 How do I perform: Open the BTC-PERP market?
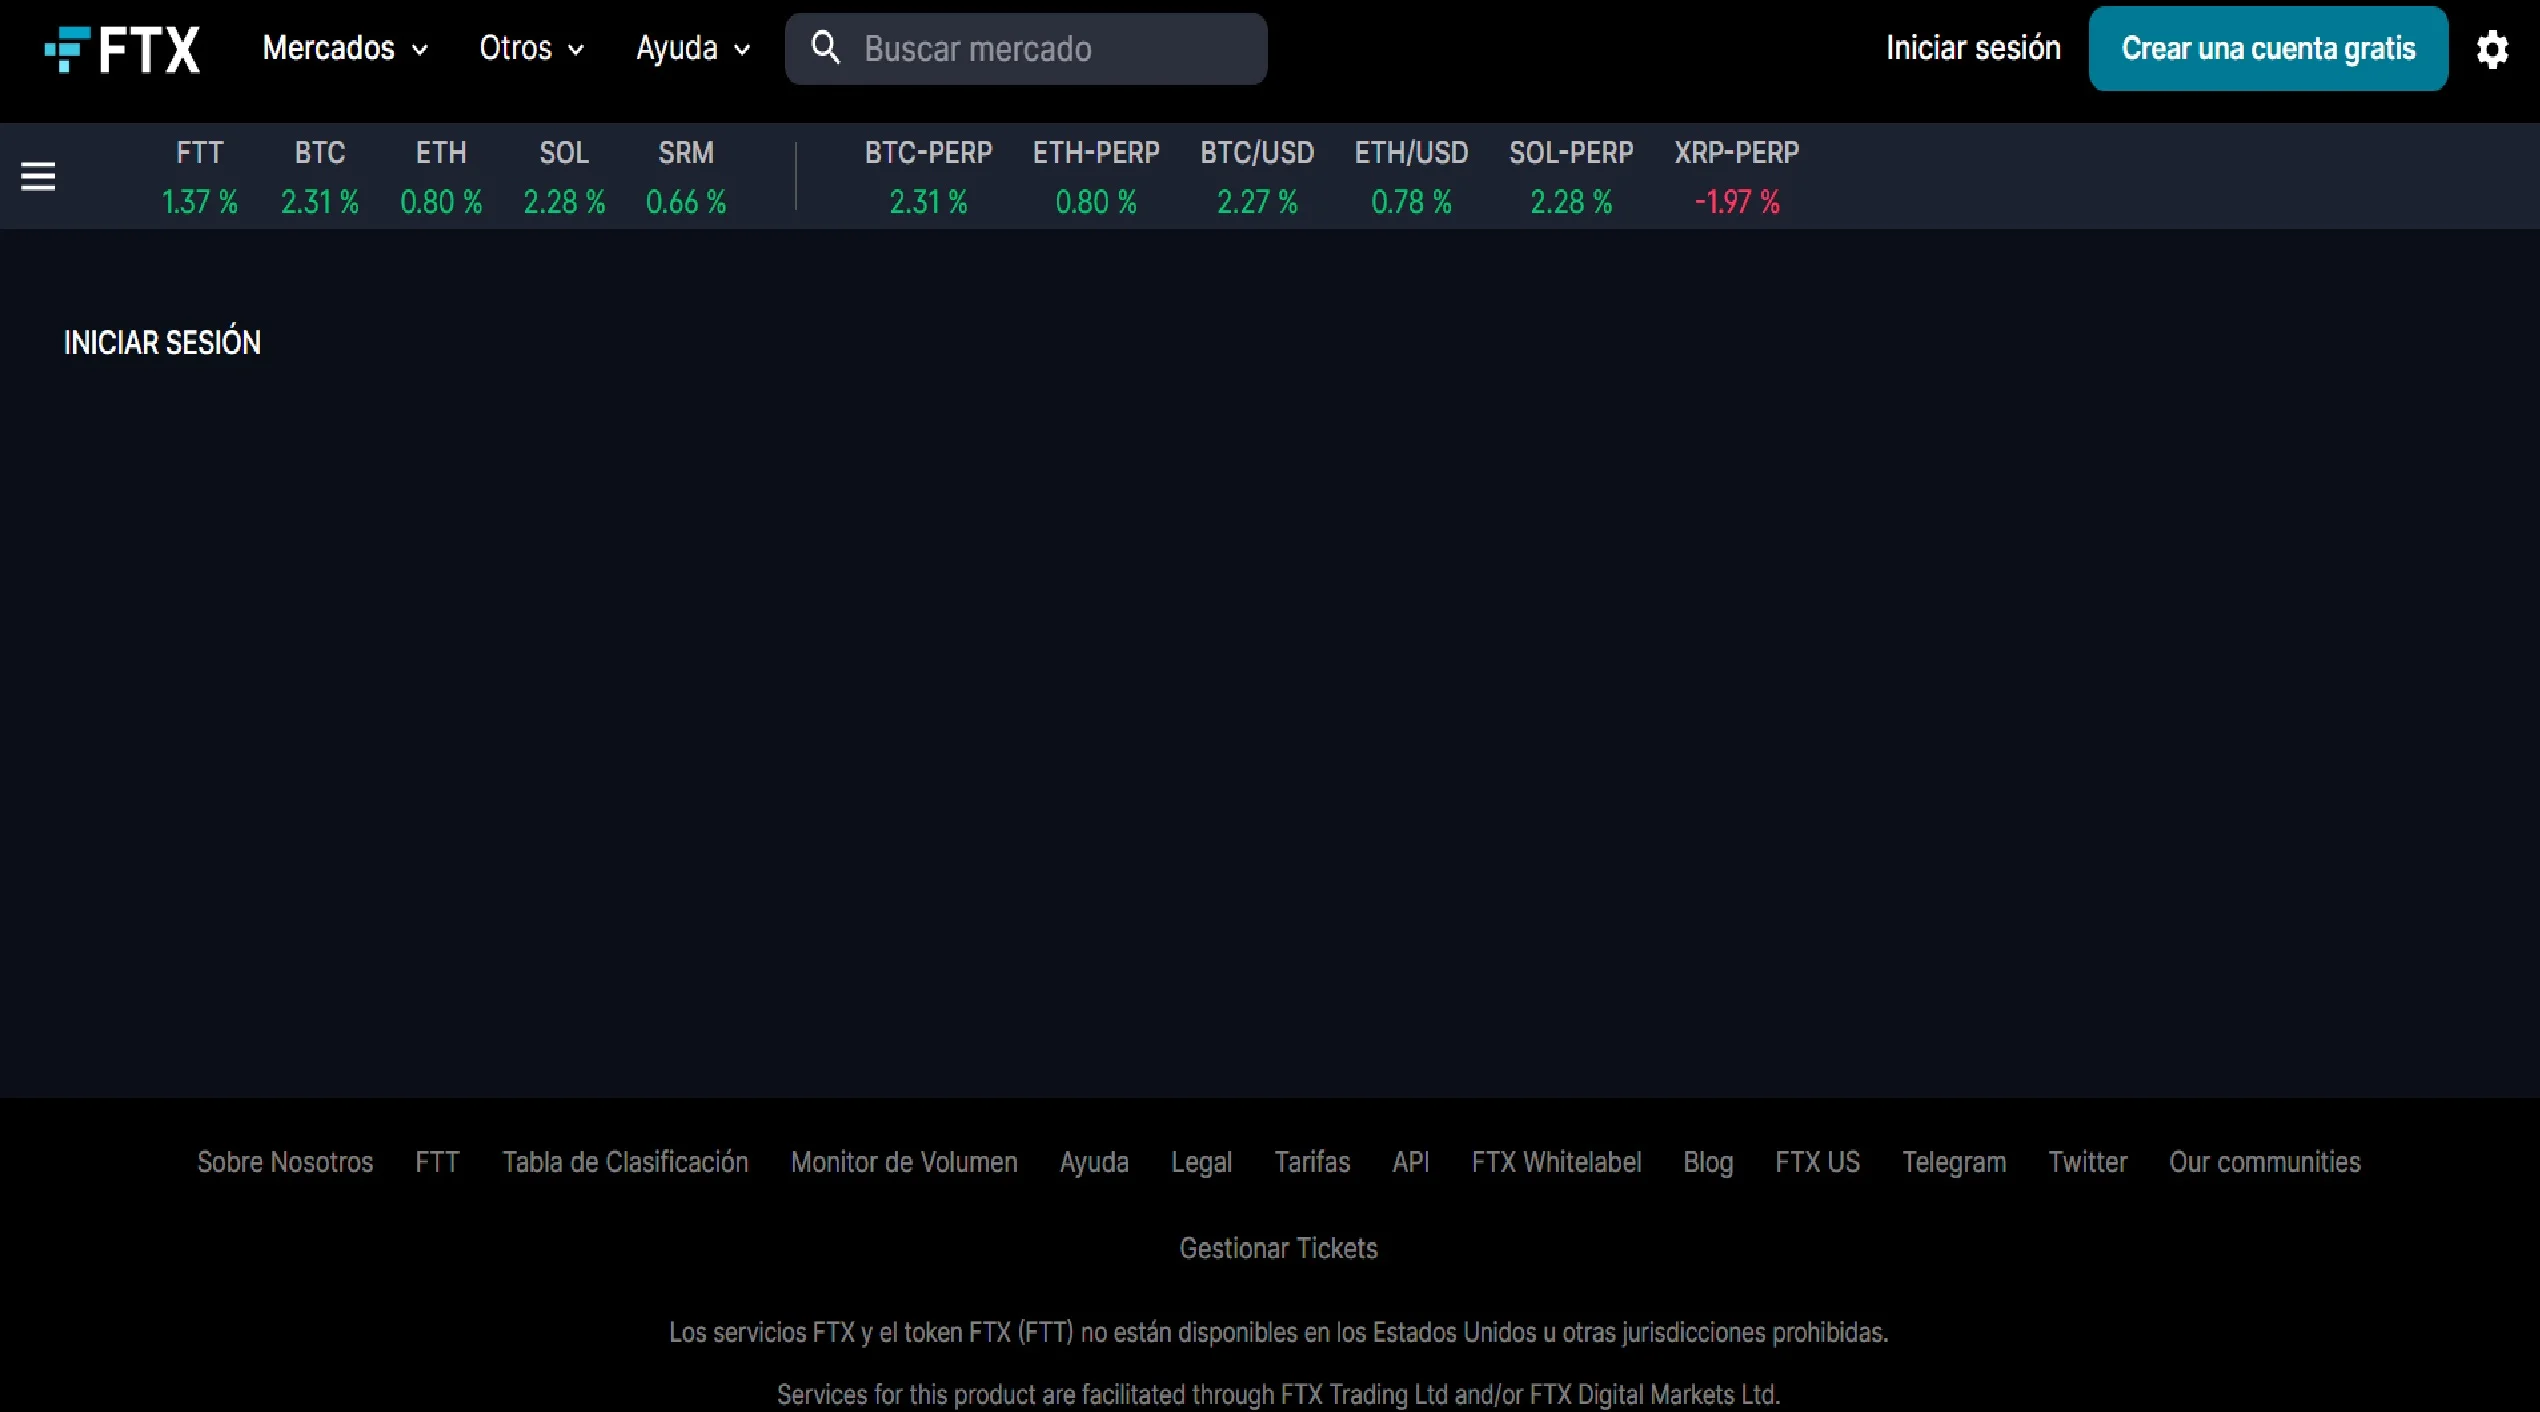click(928, 177)
